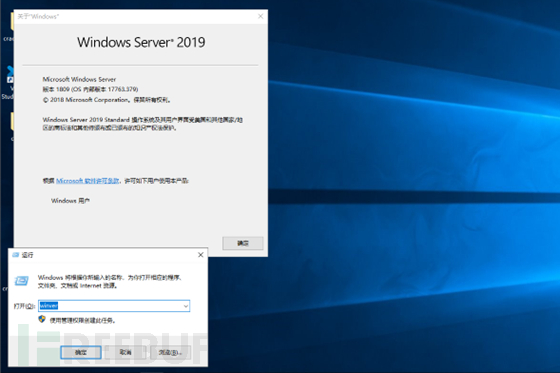Viewport: 560px width, 373px height.
Task: Click the Run program icon beside the description
Action: point(21,281)
